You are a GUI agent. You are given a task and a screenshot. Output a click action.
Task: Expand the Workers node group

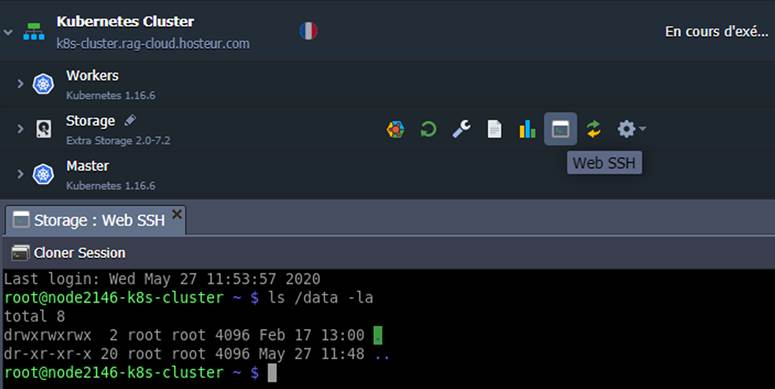coord(20,84)
